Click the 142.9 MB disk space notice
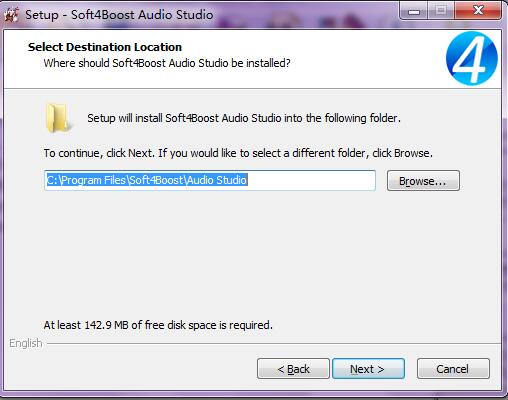The image size is (508, 400). (x=158, y=325)
